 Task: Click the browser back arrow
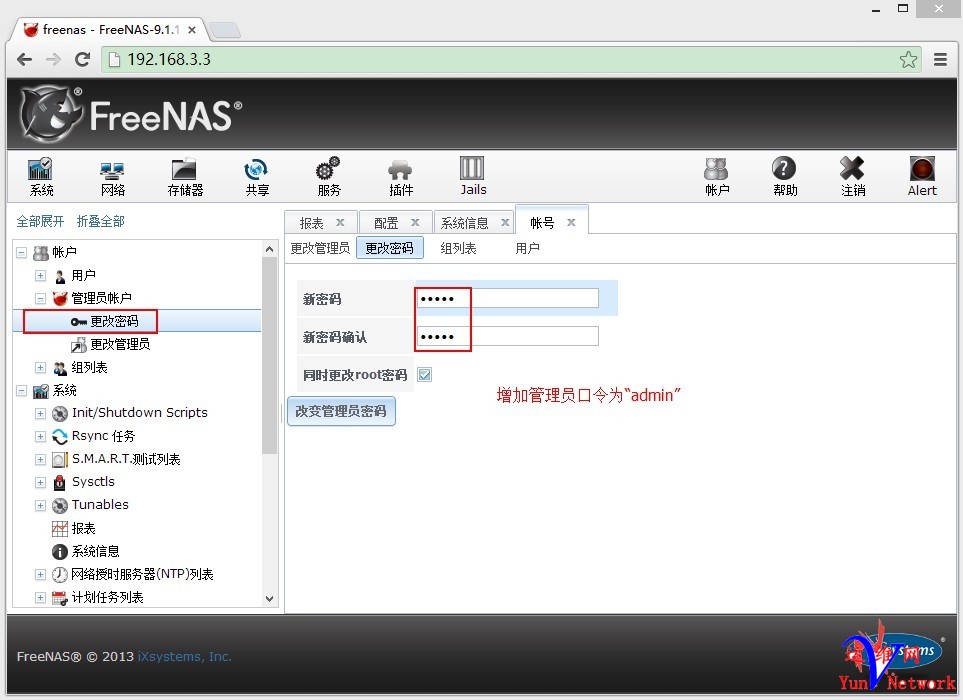pos(25,60)
